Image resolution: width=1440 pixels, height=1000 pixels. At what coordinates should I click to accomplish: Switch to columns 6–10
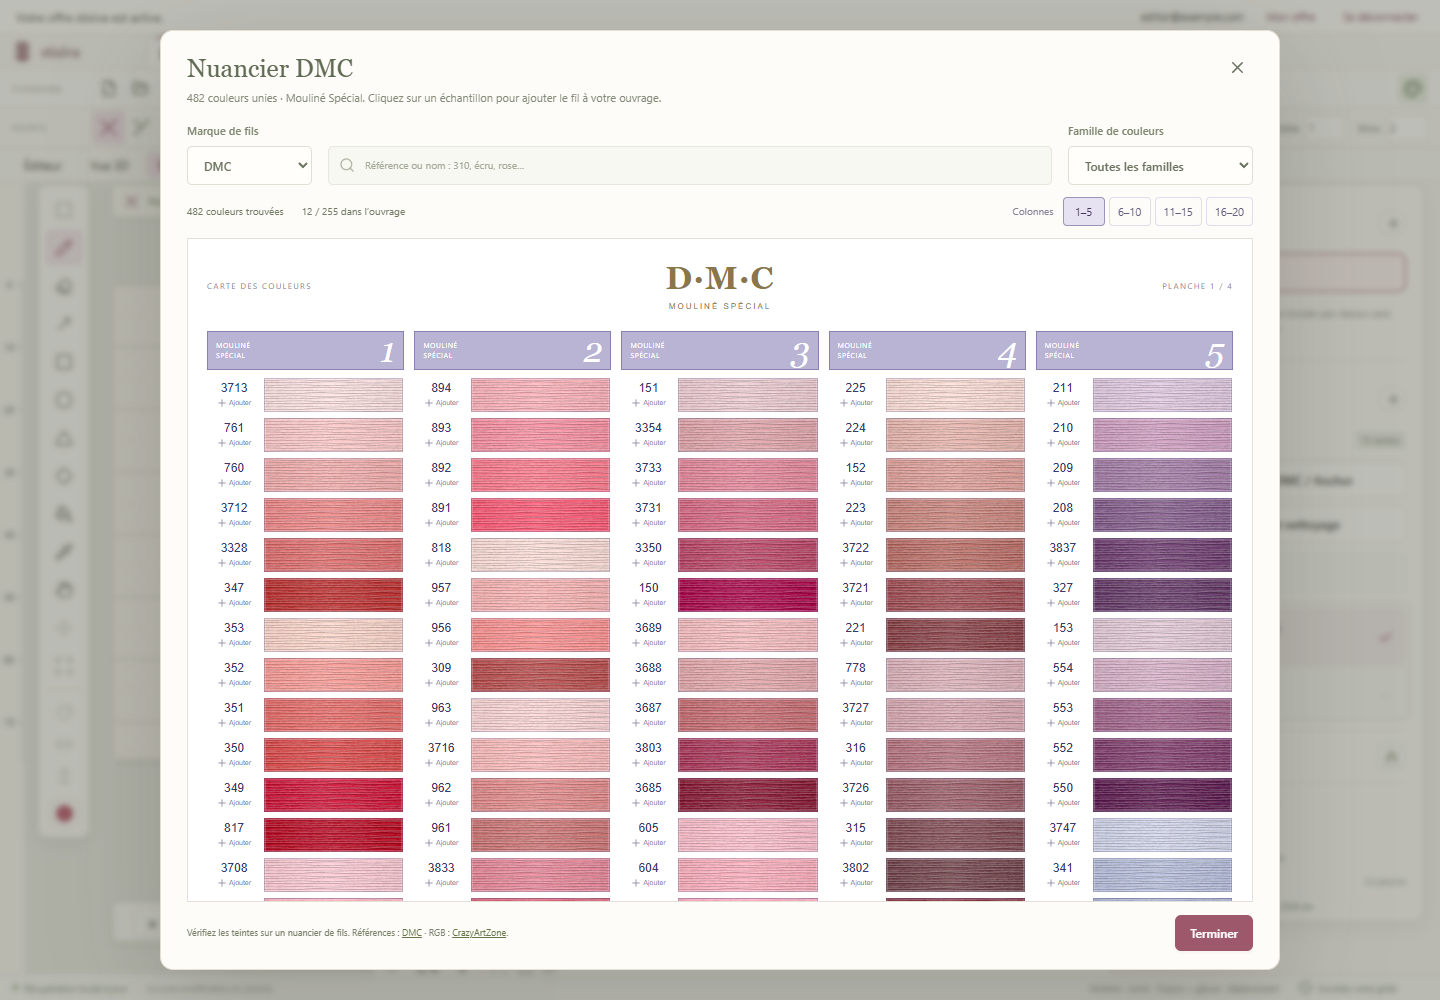1130,212
